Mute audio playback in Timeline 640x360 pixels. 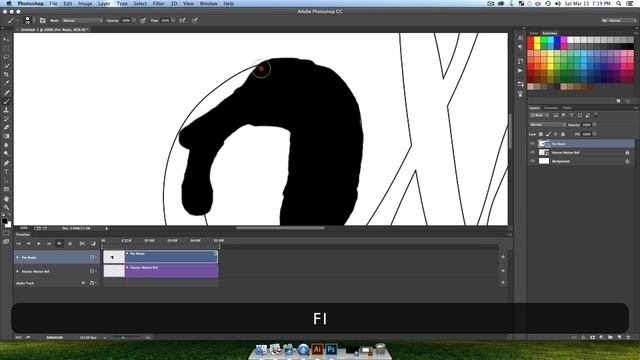tap(60, 243)
